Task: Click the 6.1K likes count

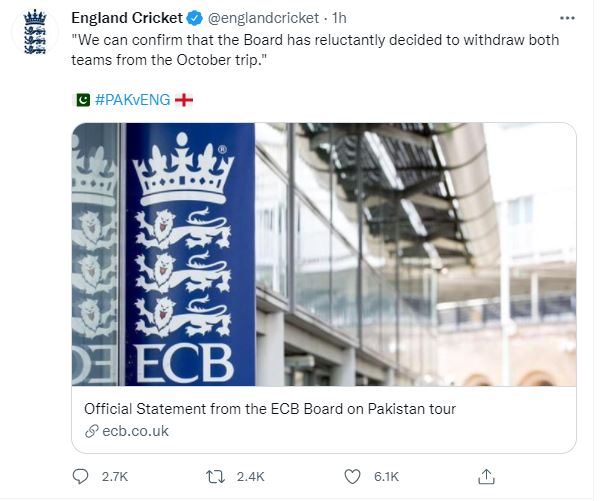Action: (x=385, y=476)
